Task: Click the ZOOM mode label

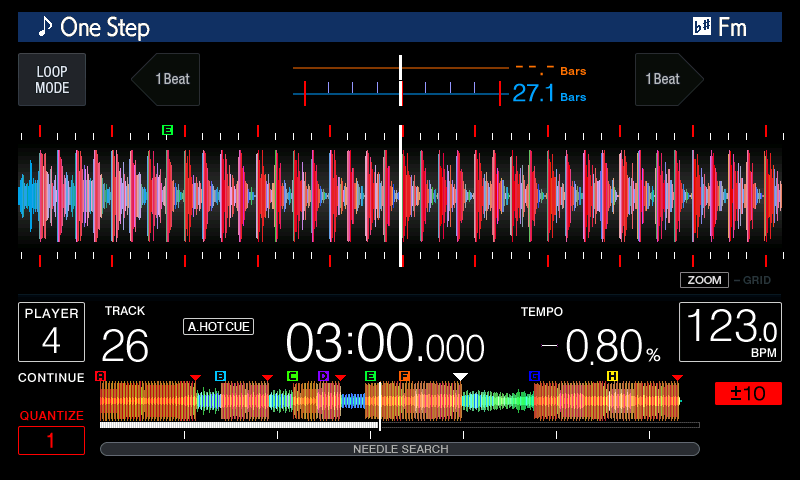Action: [704, 280]
